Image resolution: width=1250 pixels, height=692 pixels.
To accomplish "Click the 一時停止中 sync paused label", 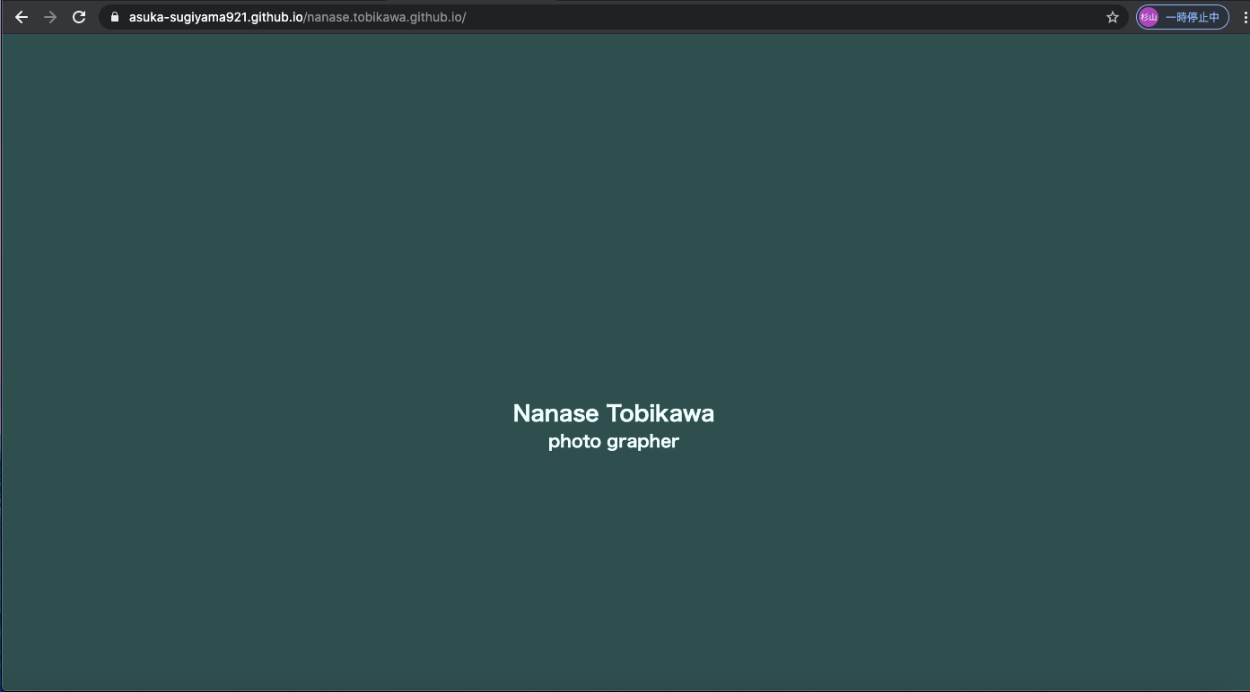I will (1192, 17).
